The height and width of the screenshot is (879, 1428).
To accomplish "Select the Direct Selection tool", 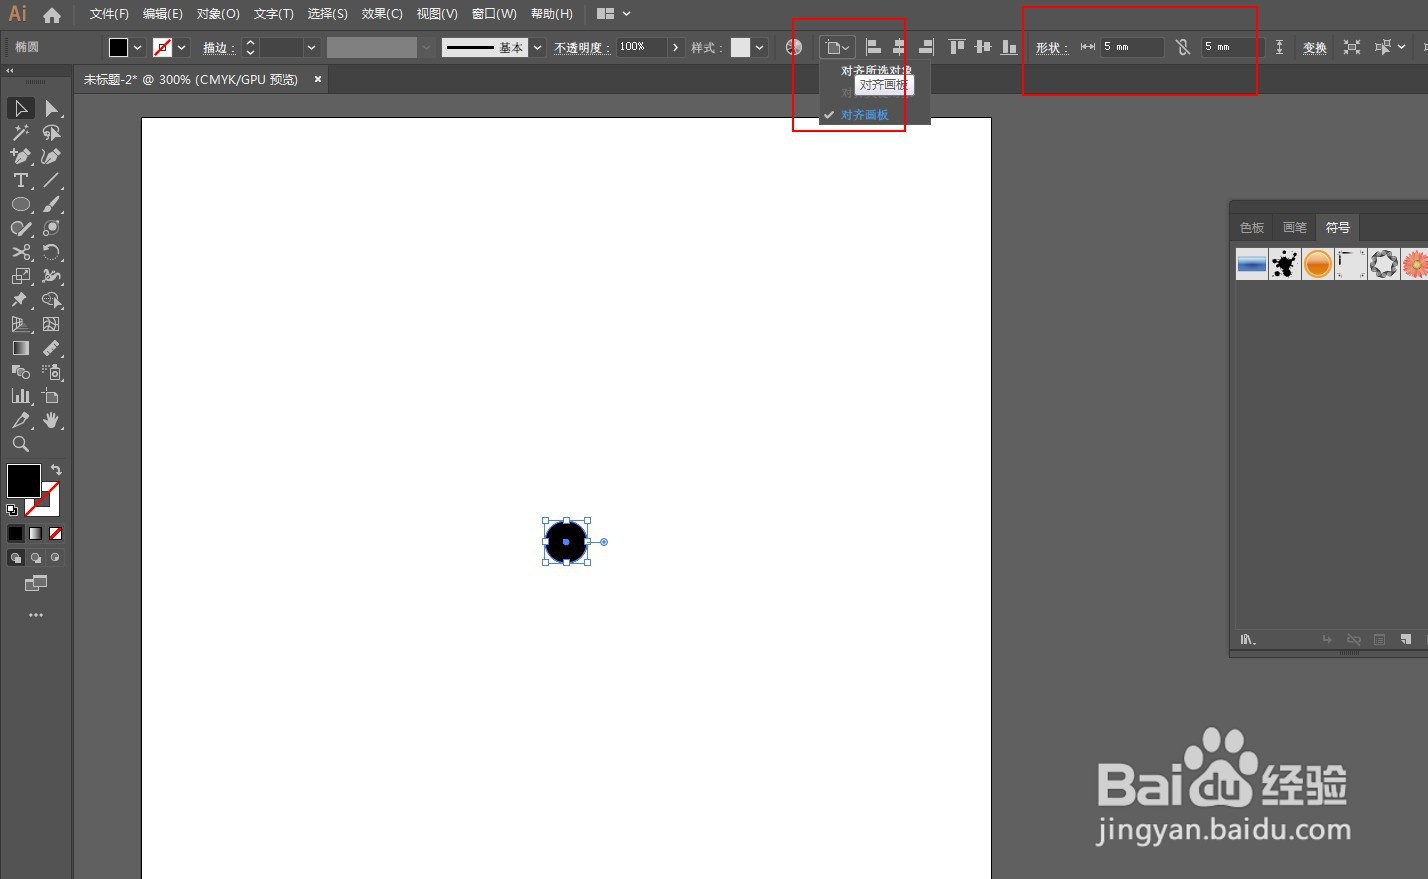I will pyautogui.click(x=51, y=108).
